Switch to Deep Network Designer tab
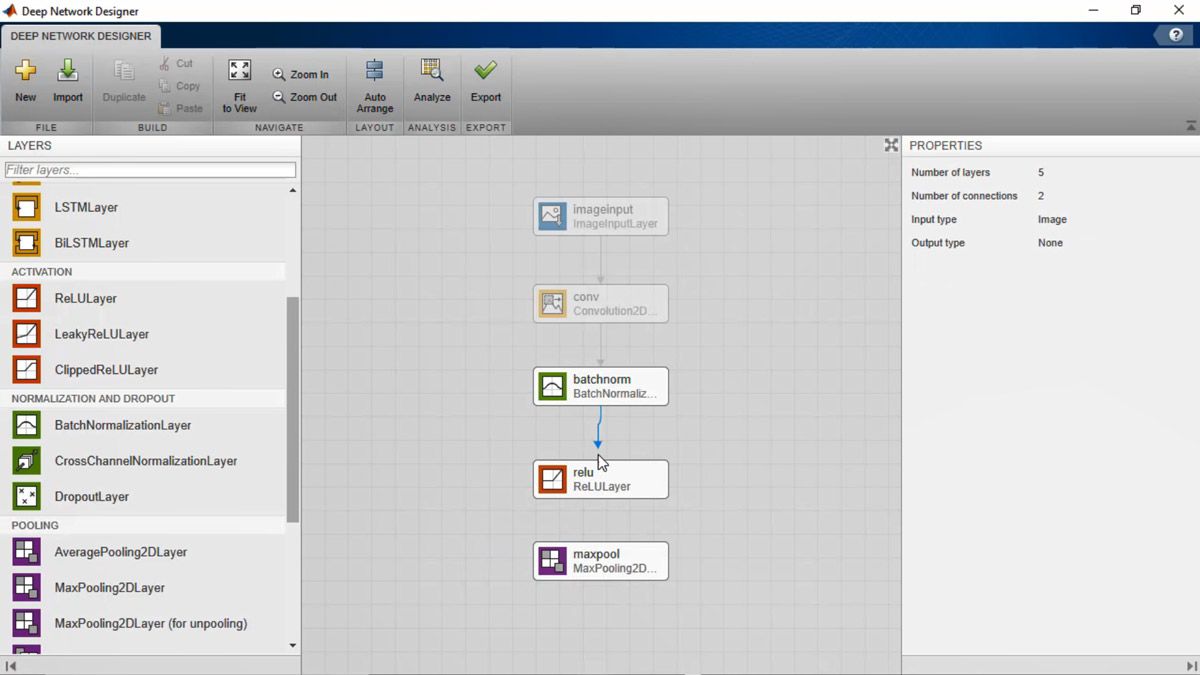 point(81,36)
